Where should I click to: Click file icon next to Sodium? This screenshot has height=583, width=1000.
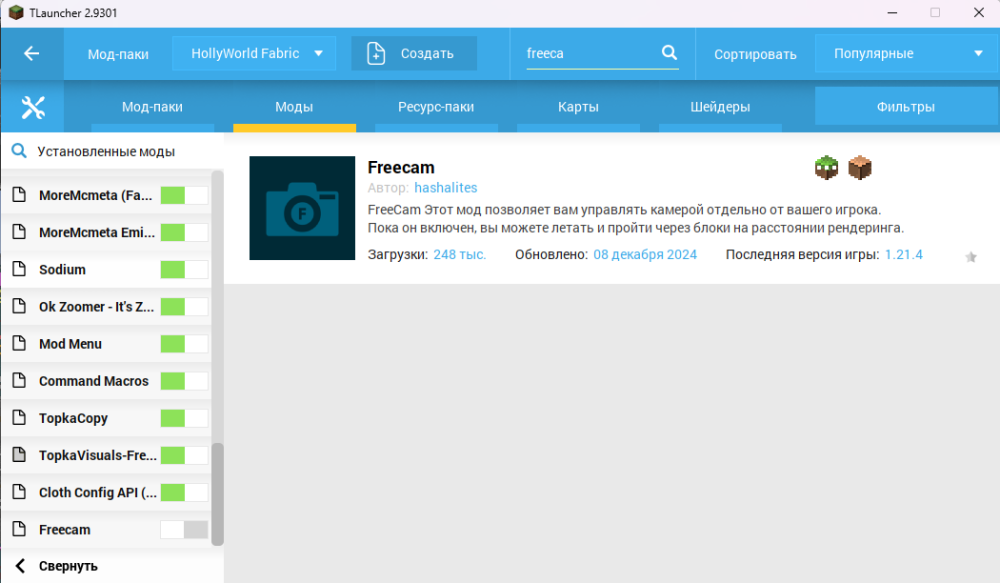[20, 269]
